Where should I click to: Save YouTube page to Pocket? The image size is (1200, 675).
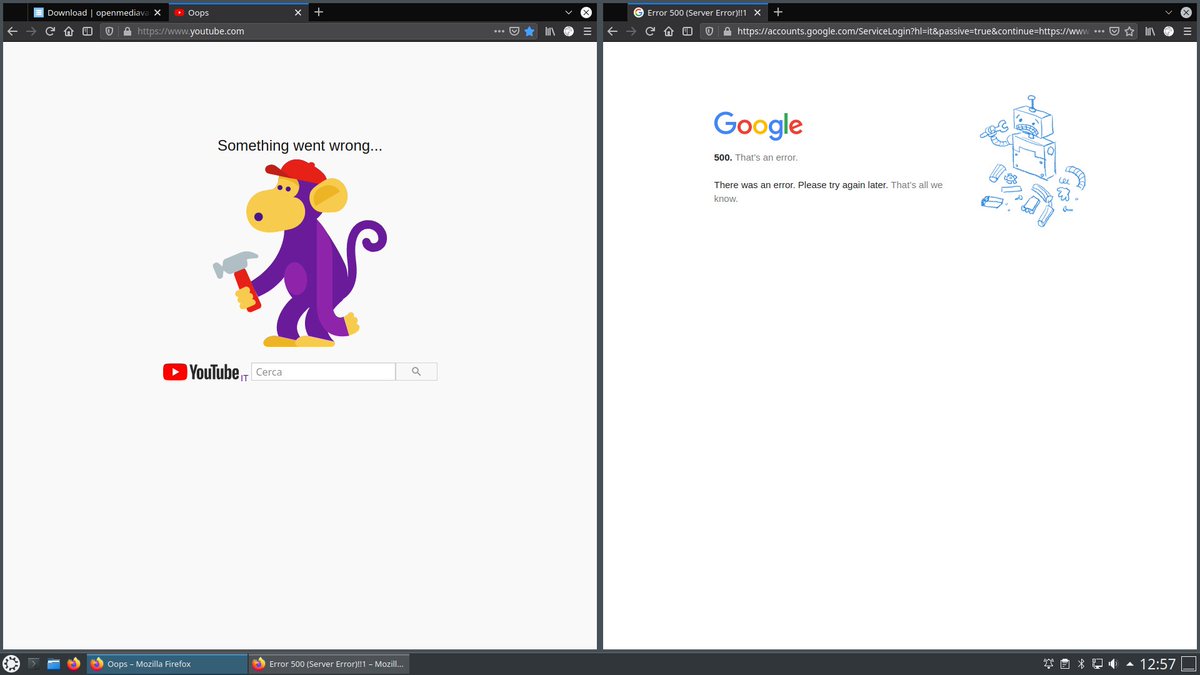pos(514,31)
